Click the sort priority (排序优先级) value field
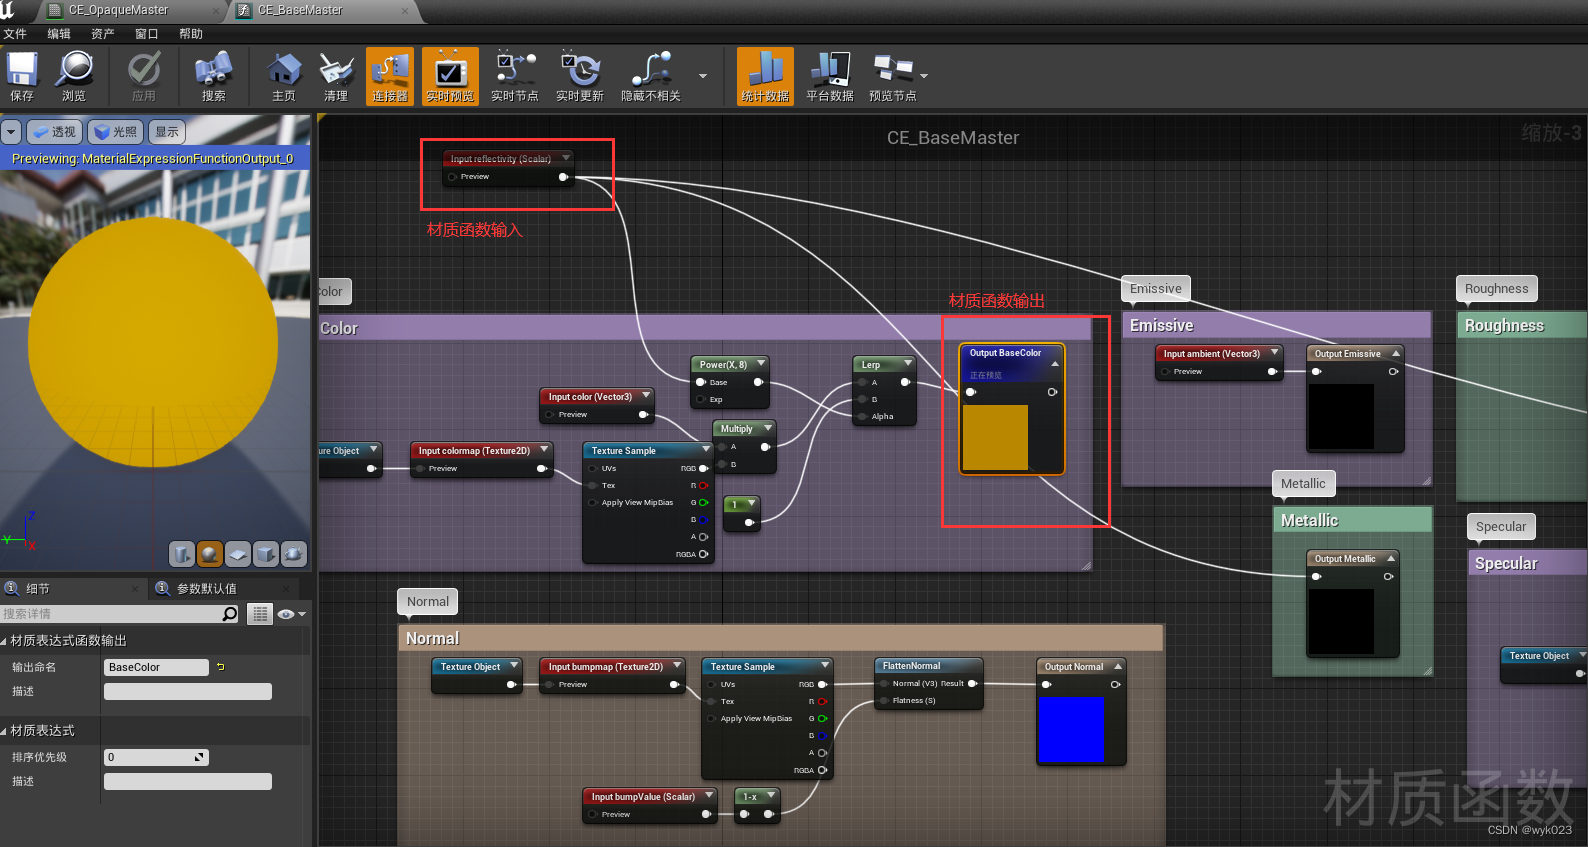Viewport: 1588px width, 847px height. [156, 757]
